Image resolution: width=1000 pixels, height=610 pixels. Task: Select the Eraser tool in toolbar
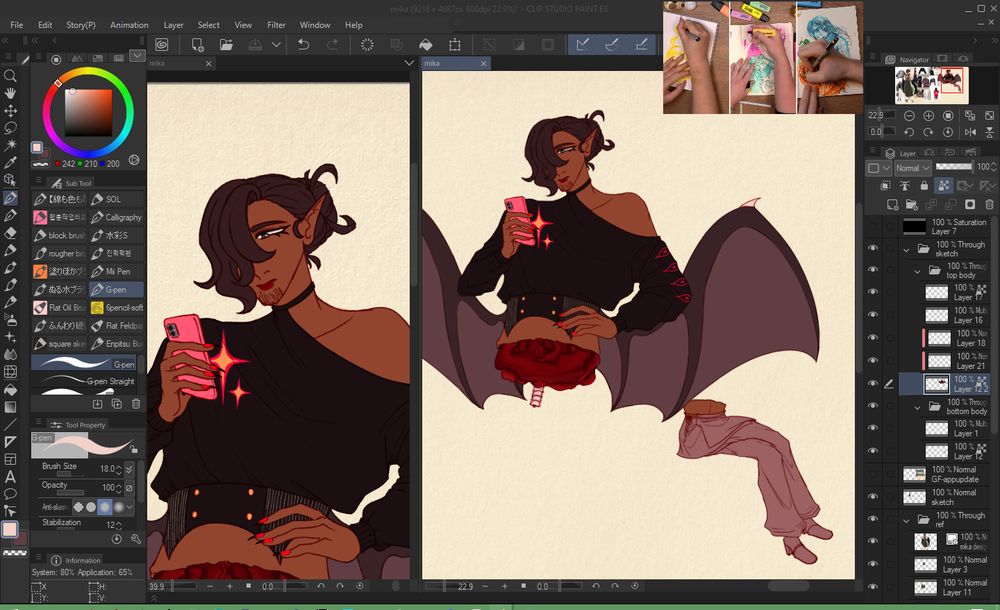pyautogui.click(x=10, y=233)
